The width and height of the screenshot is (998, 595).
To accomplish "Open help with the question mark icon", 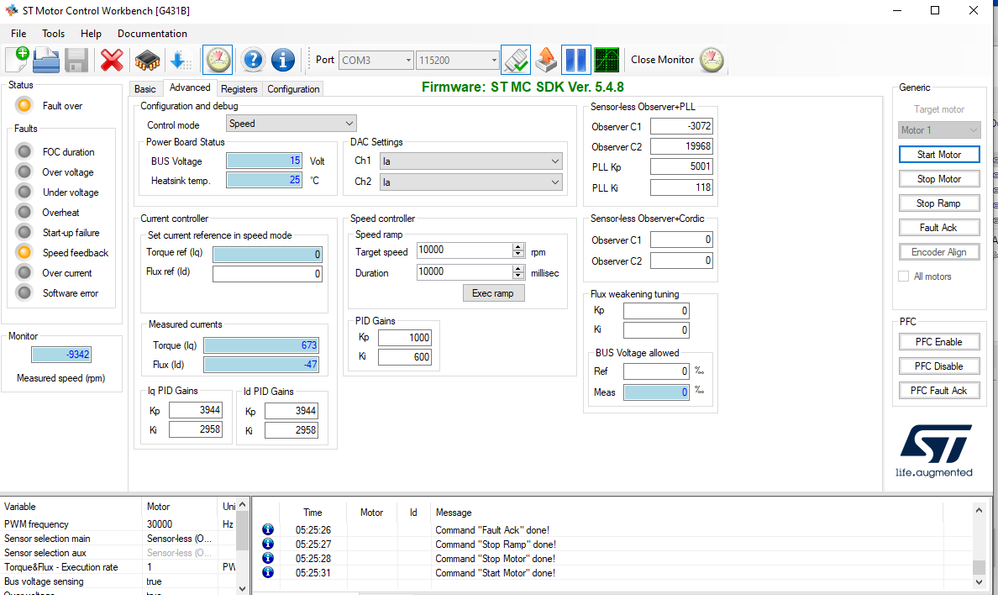I will pos(253,60).
